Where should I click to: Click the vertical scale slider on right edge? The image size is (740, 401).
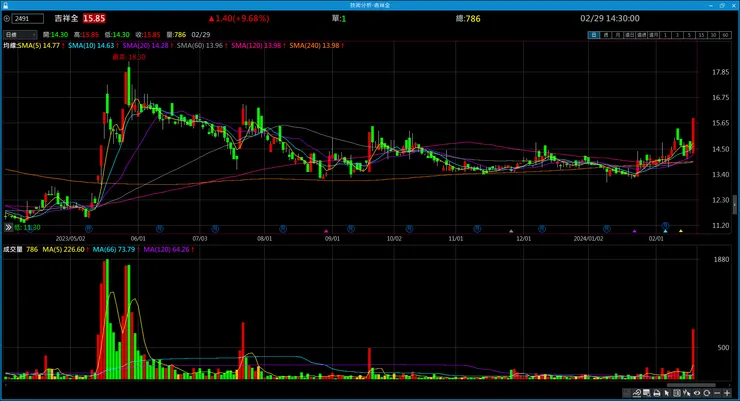point(734,205)
